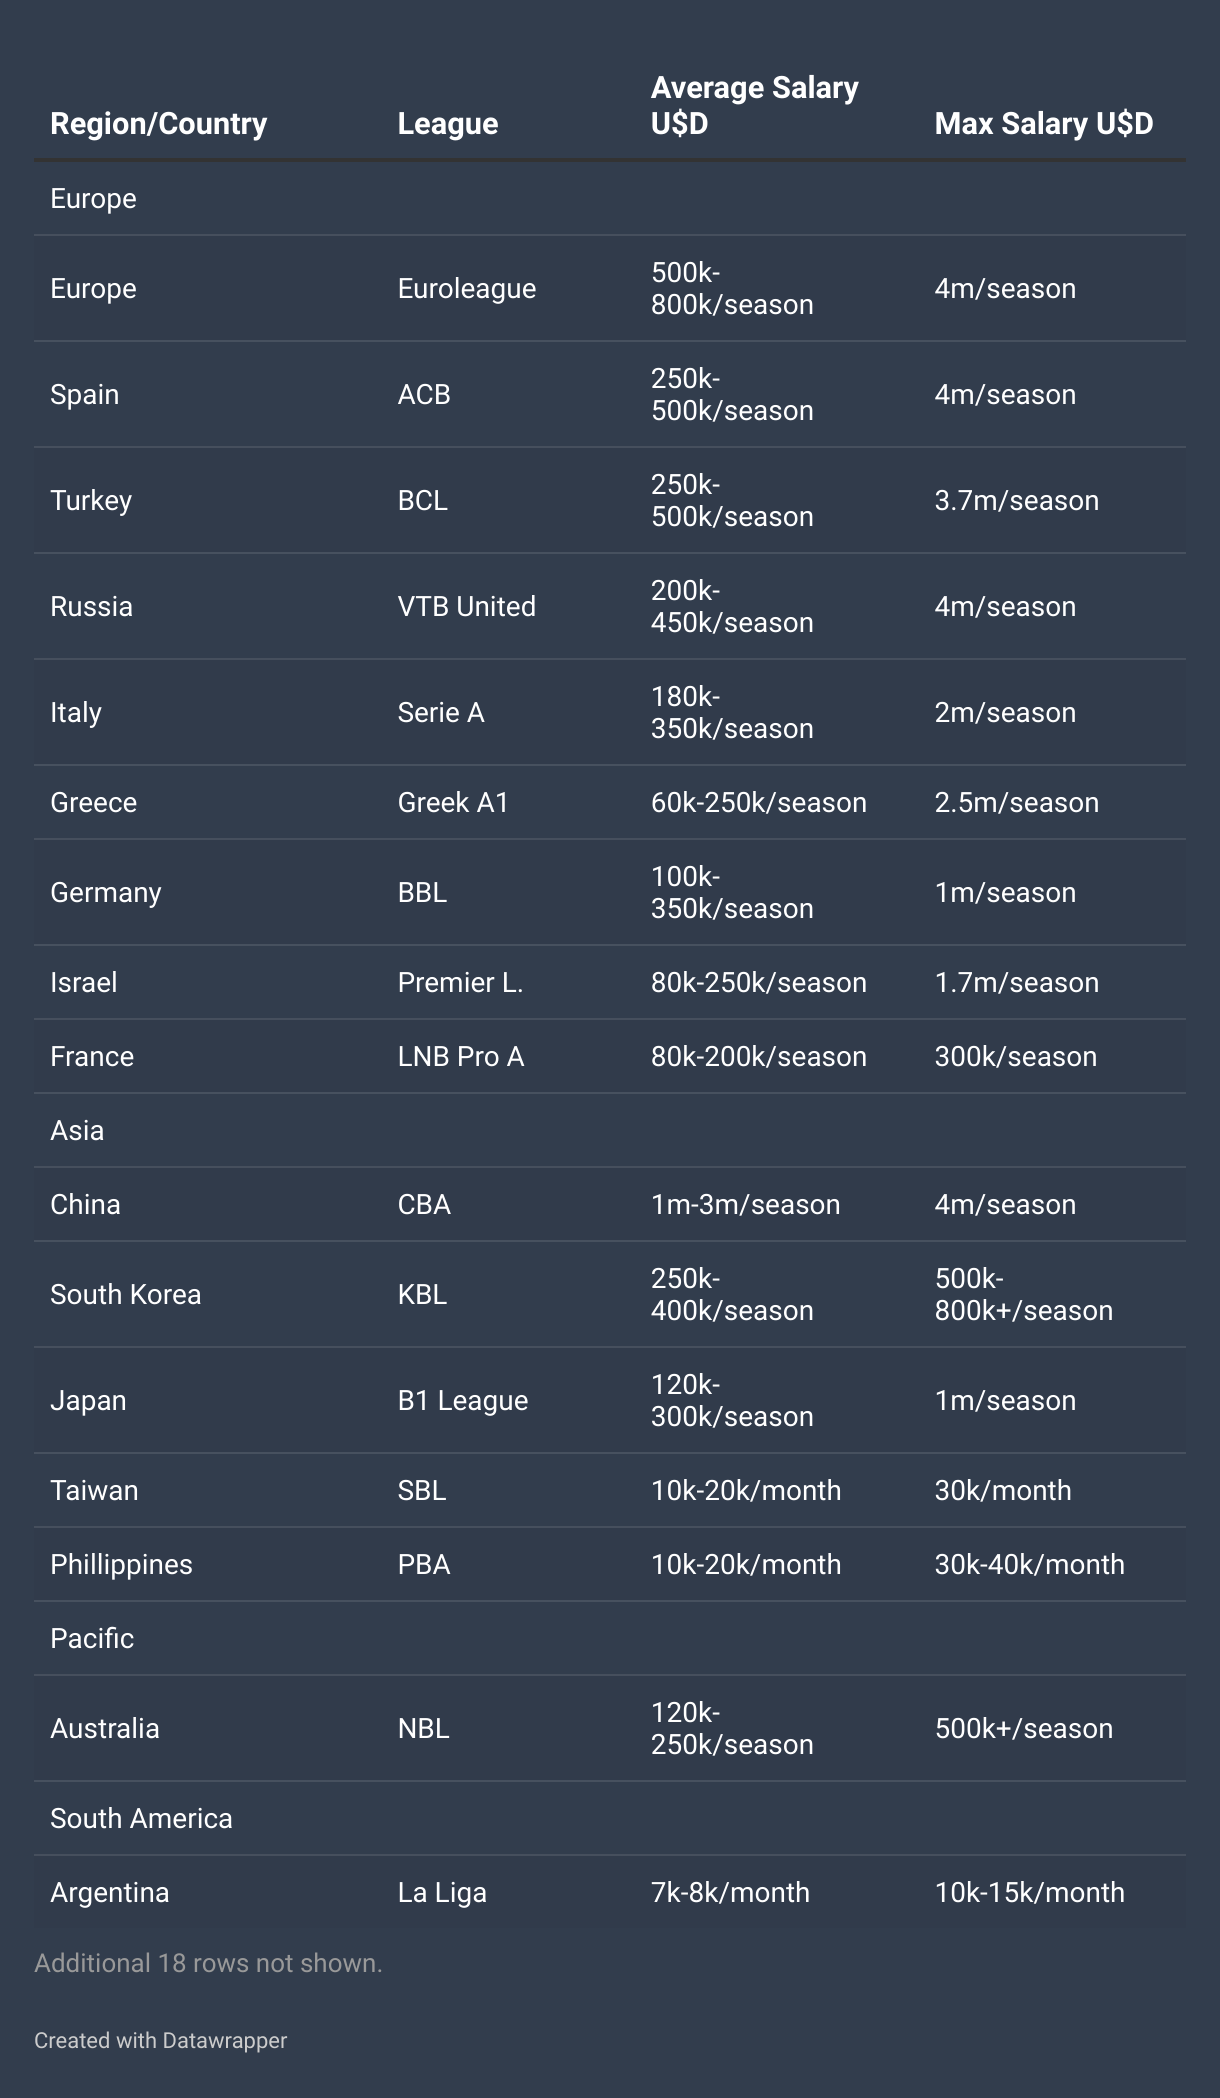Click the Asia section heading row
Viewport: 1220px width, 2098px height.
[x=77, y=1131]
